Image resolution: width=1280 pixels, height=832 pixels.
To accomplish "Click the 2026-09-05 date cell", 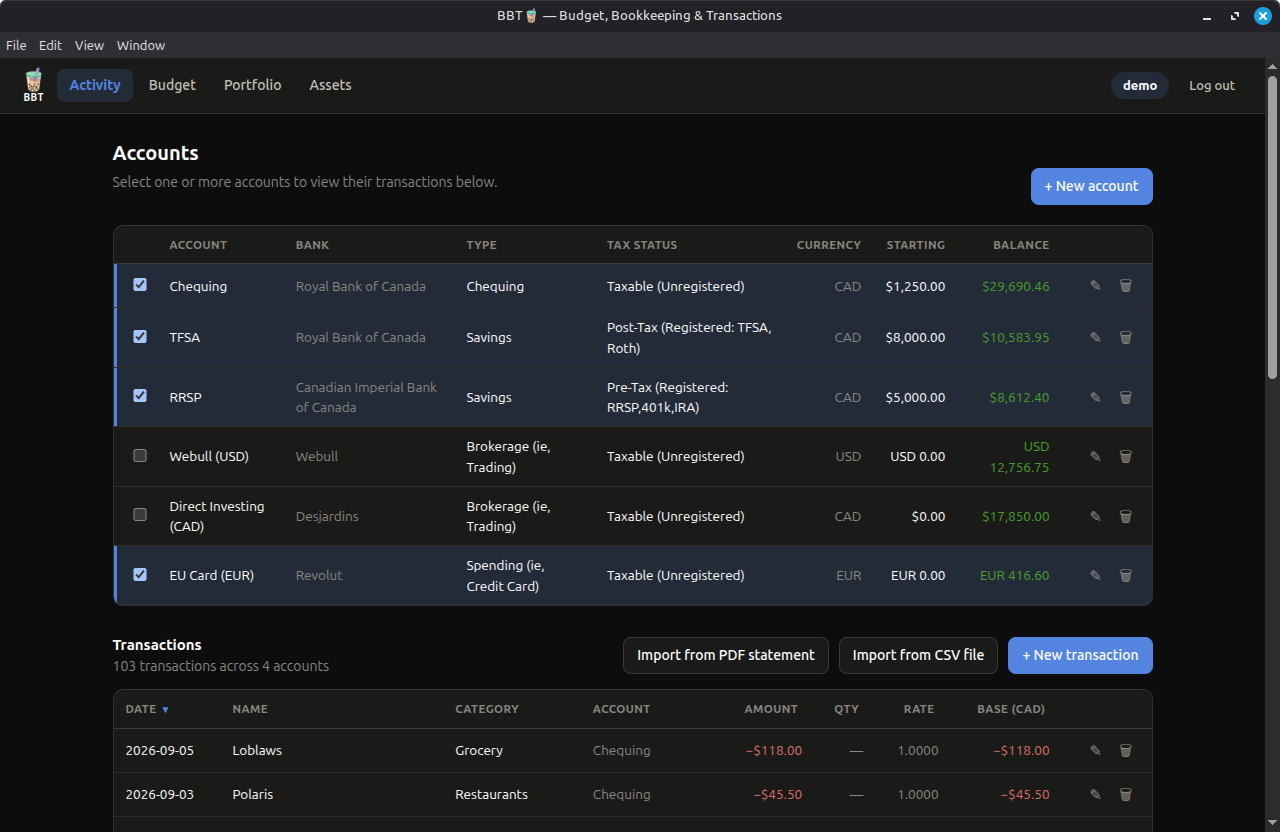I will (160, 751).
